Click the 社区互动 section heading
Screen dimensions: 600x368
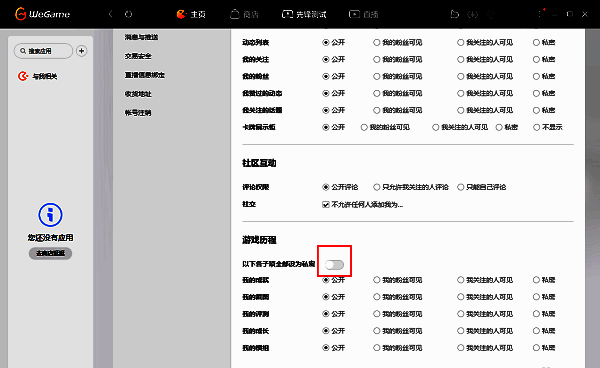click(259, 163)
